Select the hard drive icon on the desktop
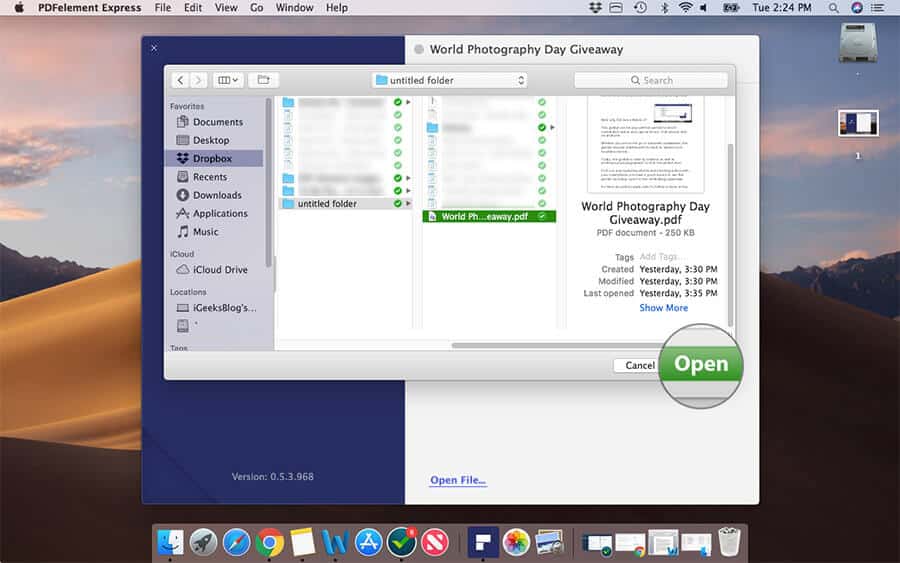900x563 pixels. coord(858,42)
